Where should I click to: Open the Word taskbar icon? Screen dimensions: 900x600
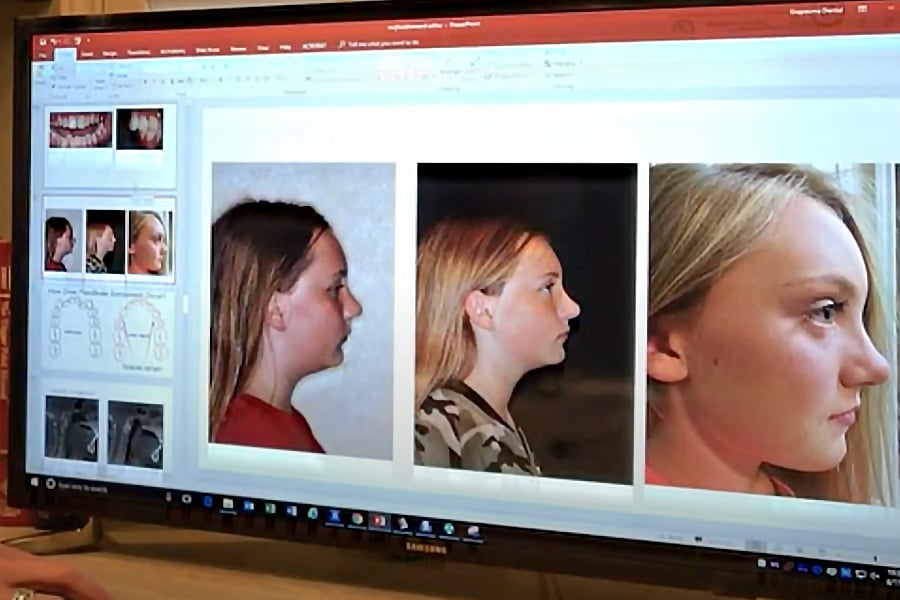pos(292,510)
